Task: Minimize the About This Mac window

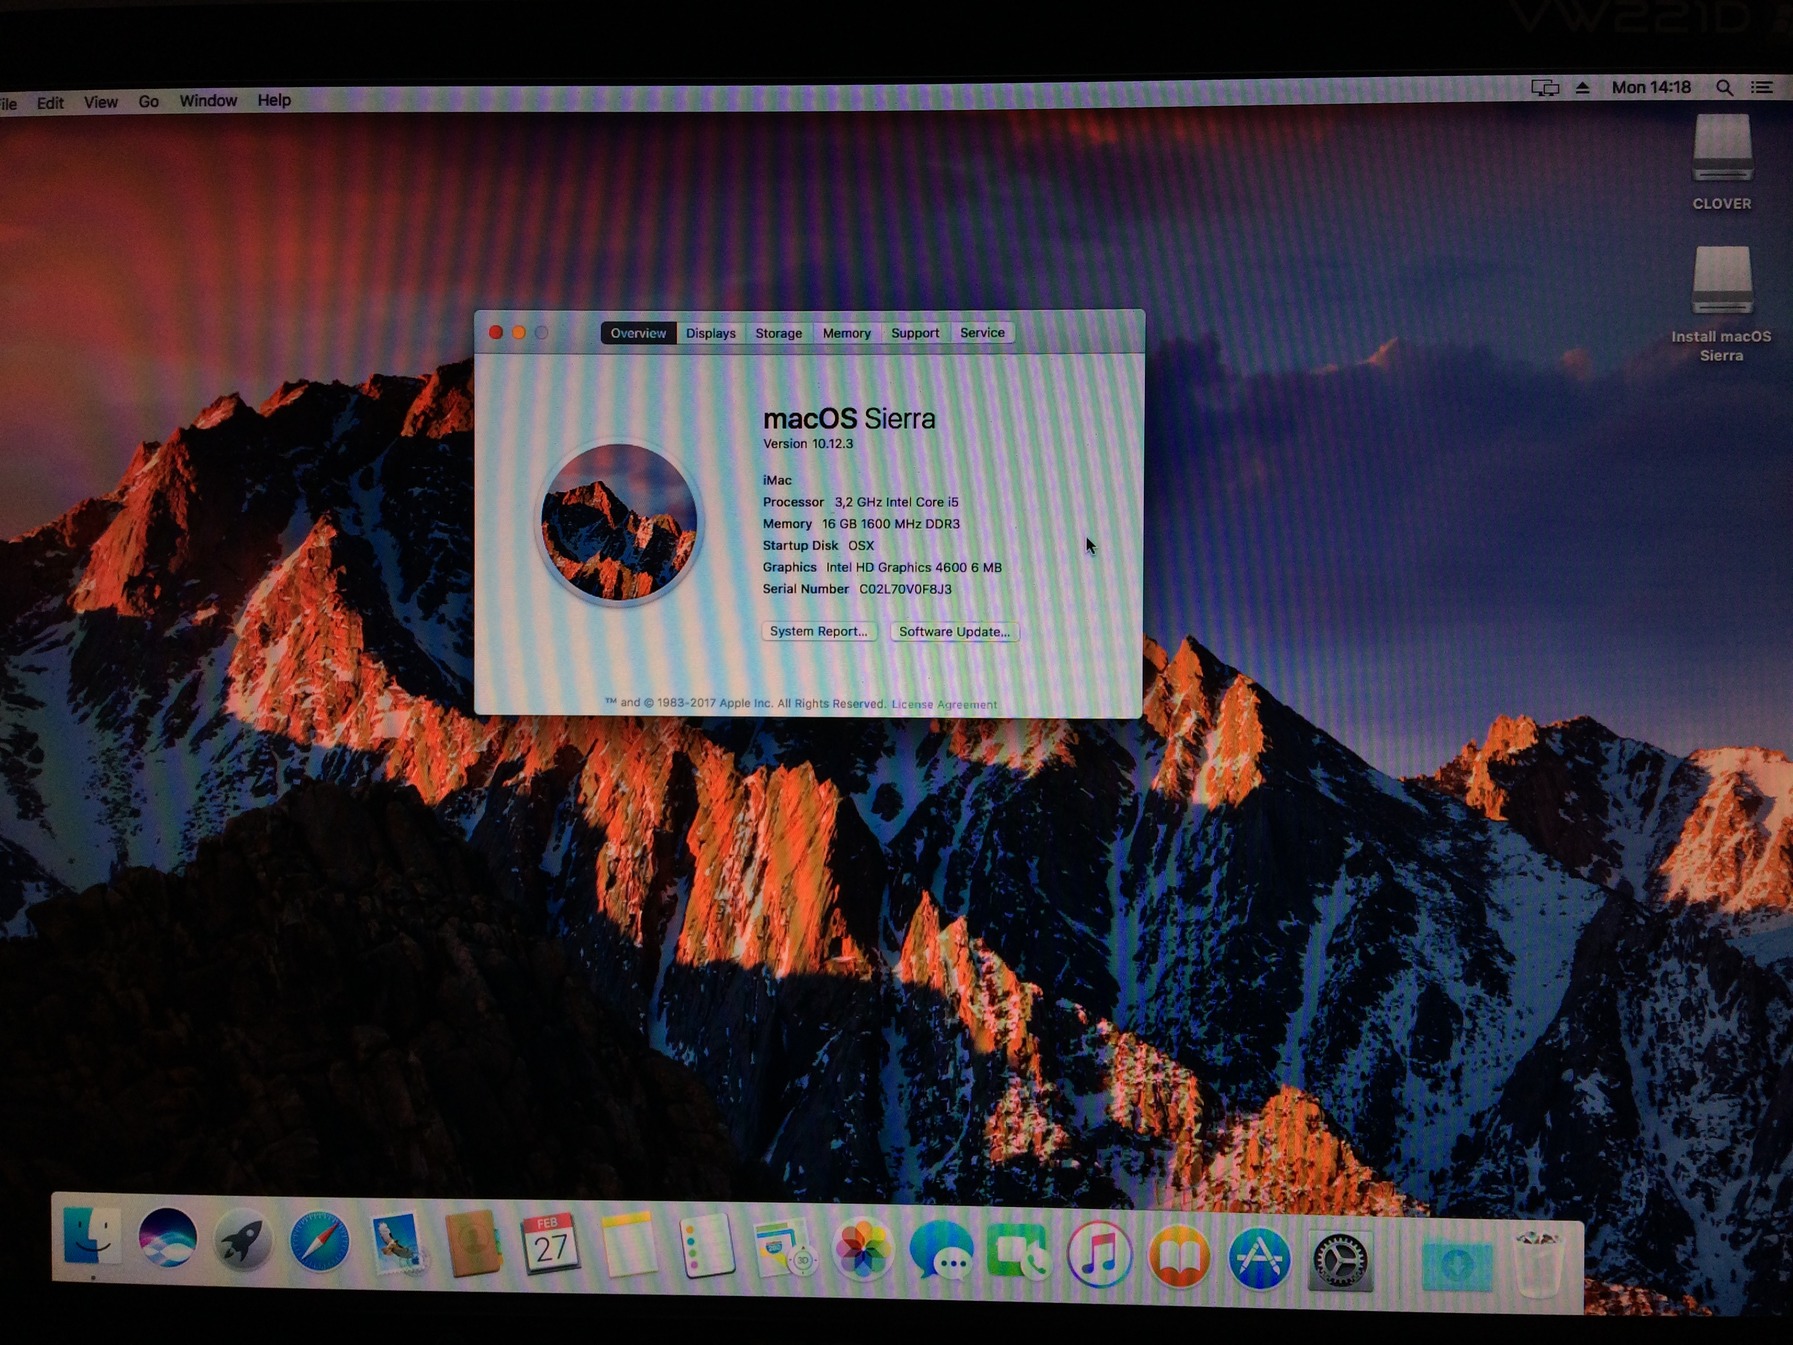Action: [x=519, y=332]
